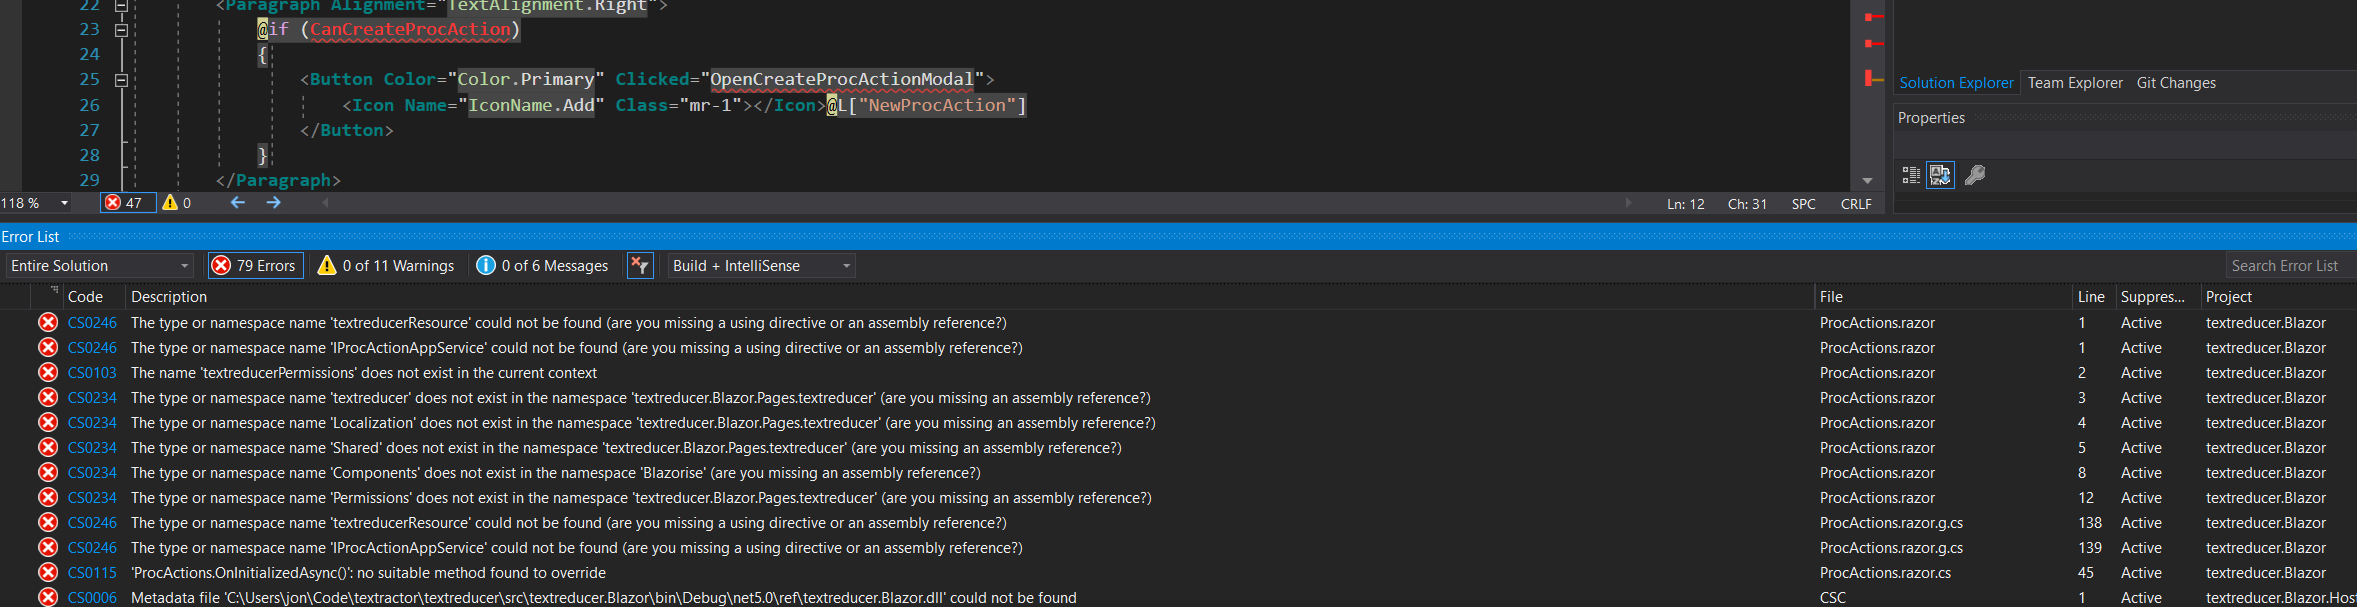This screenshot has width=2357, height=607.
Task: Toggle the 0 of 11 Warnings filter
Action: pyautogui.click(x=386, y=266)
